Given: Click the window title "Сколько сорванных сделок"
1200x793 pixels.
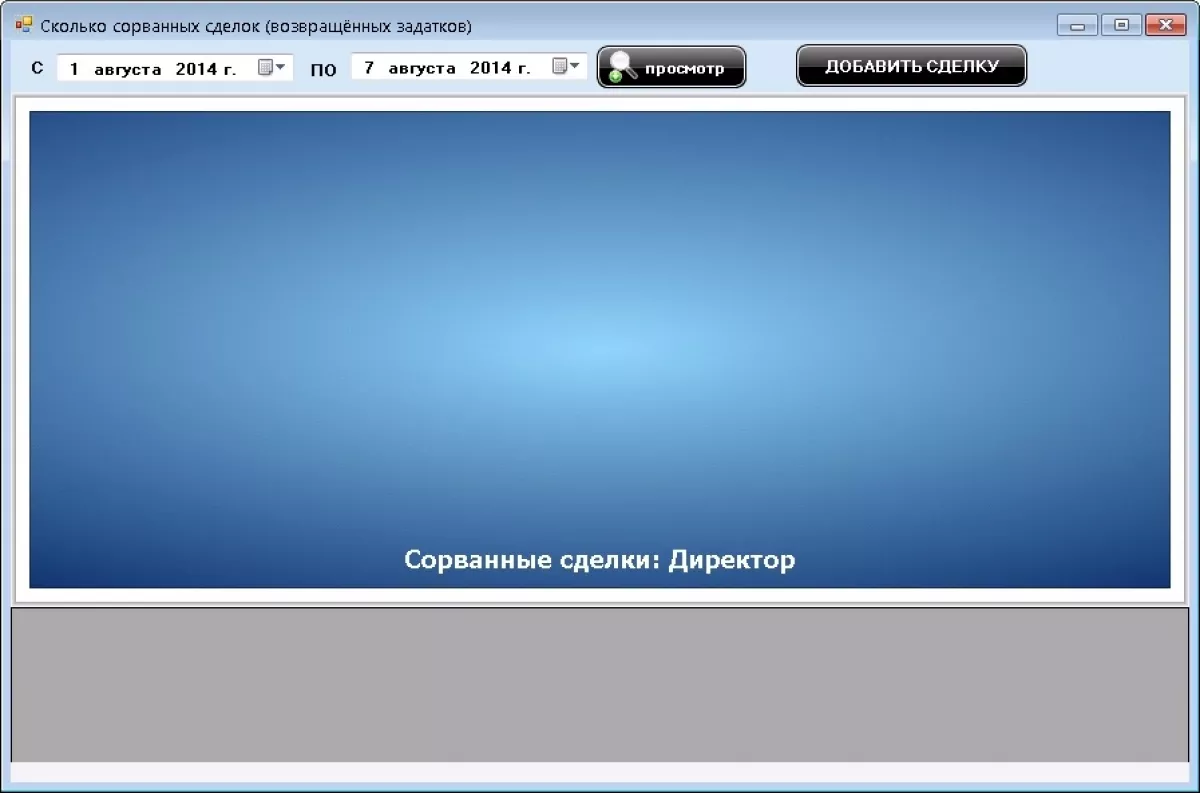Looking at the screenshot, I should (256, 25).
